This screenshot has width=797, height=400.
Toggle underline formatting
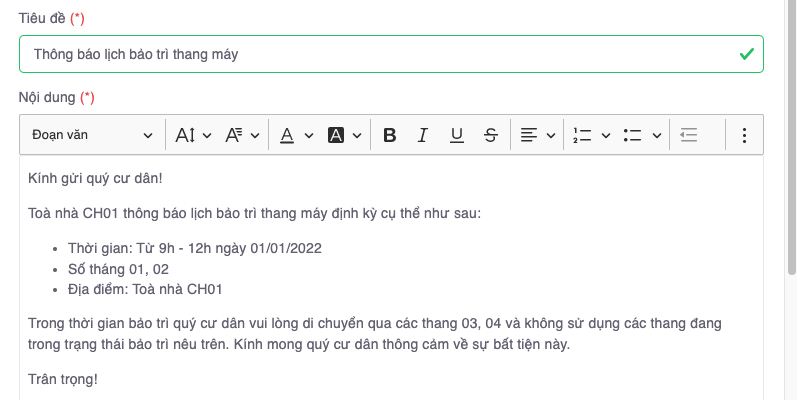456,135
